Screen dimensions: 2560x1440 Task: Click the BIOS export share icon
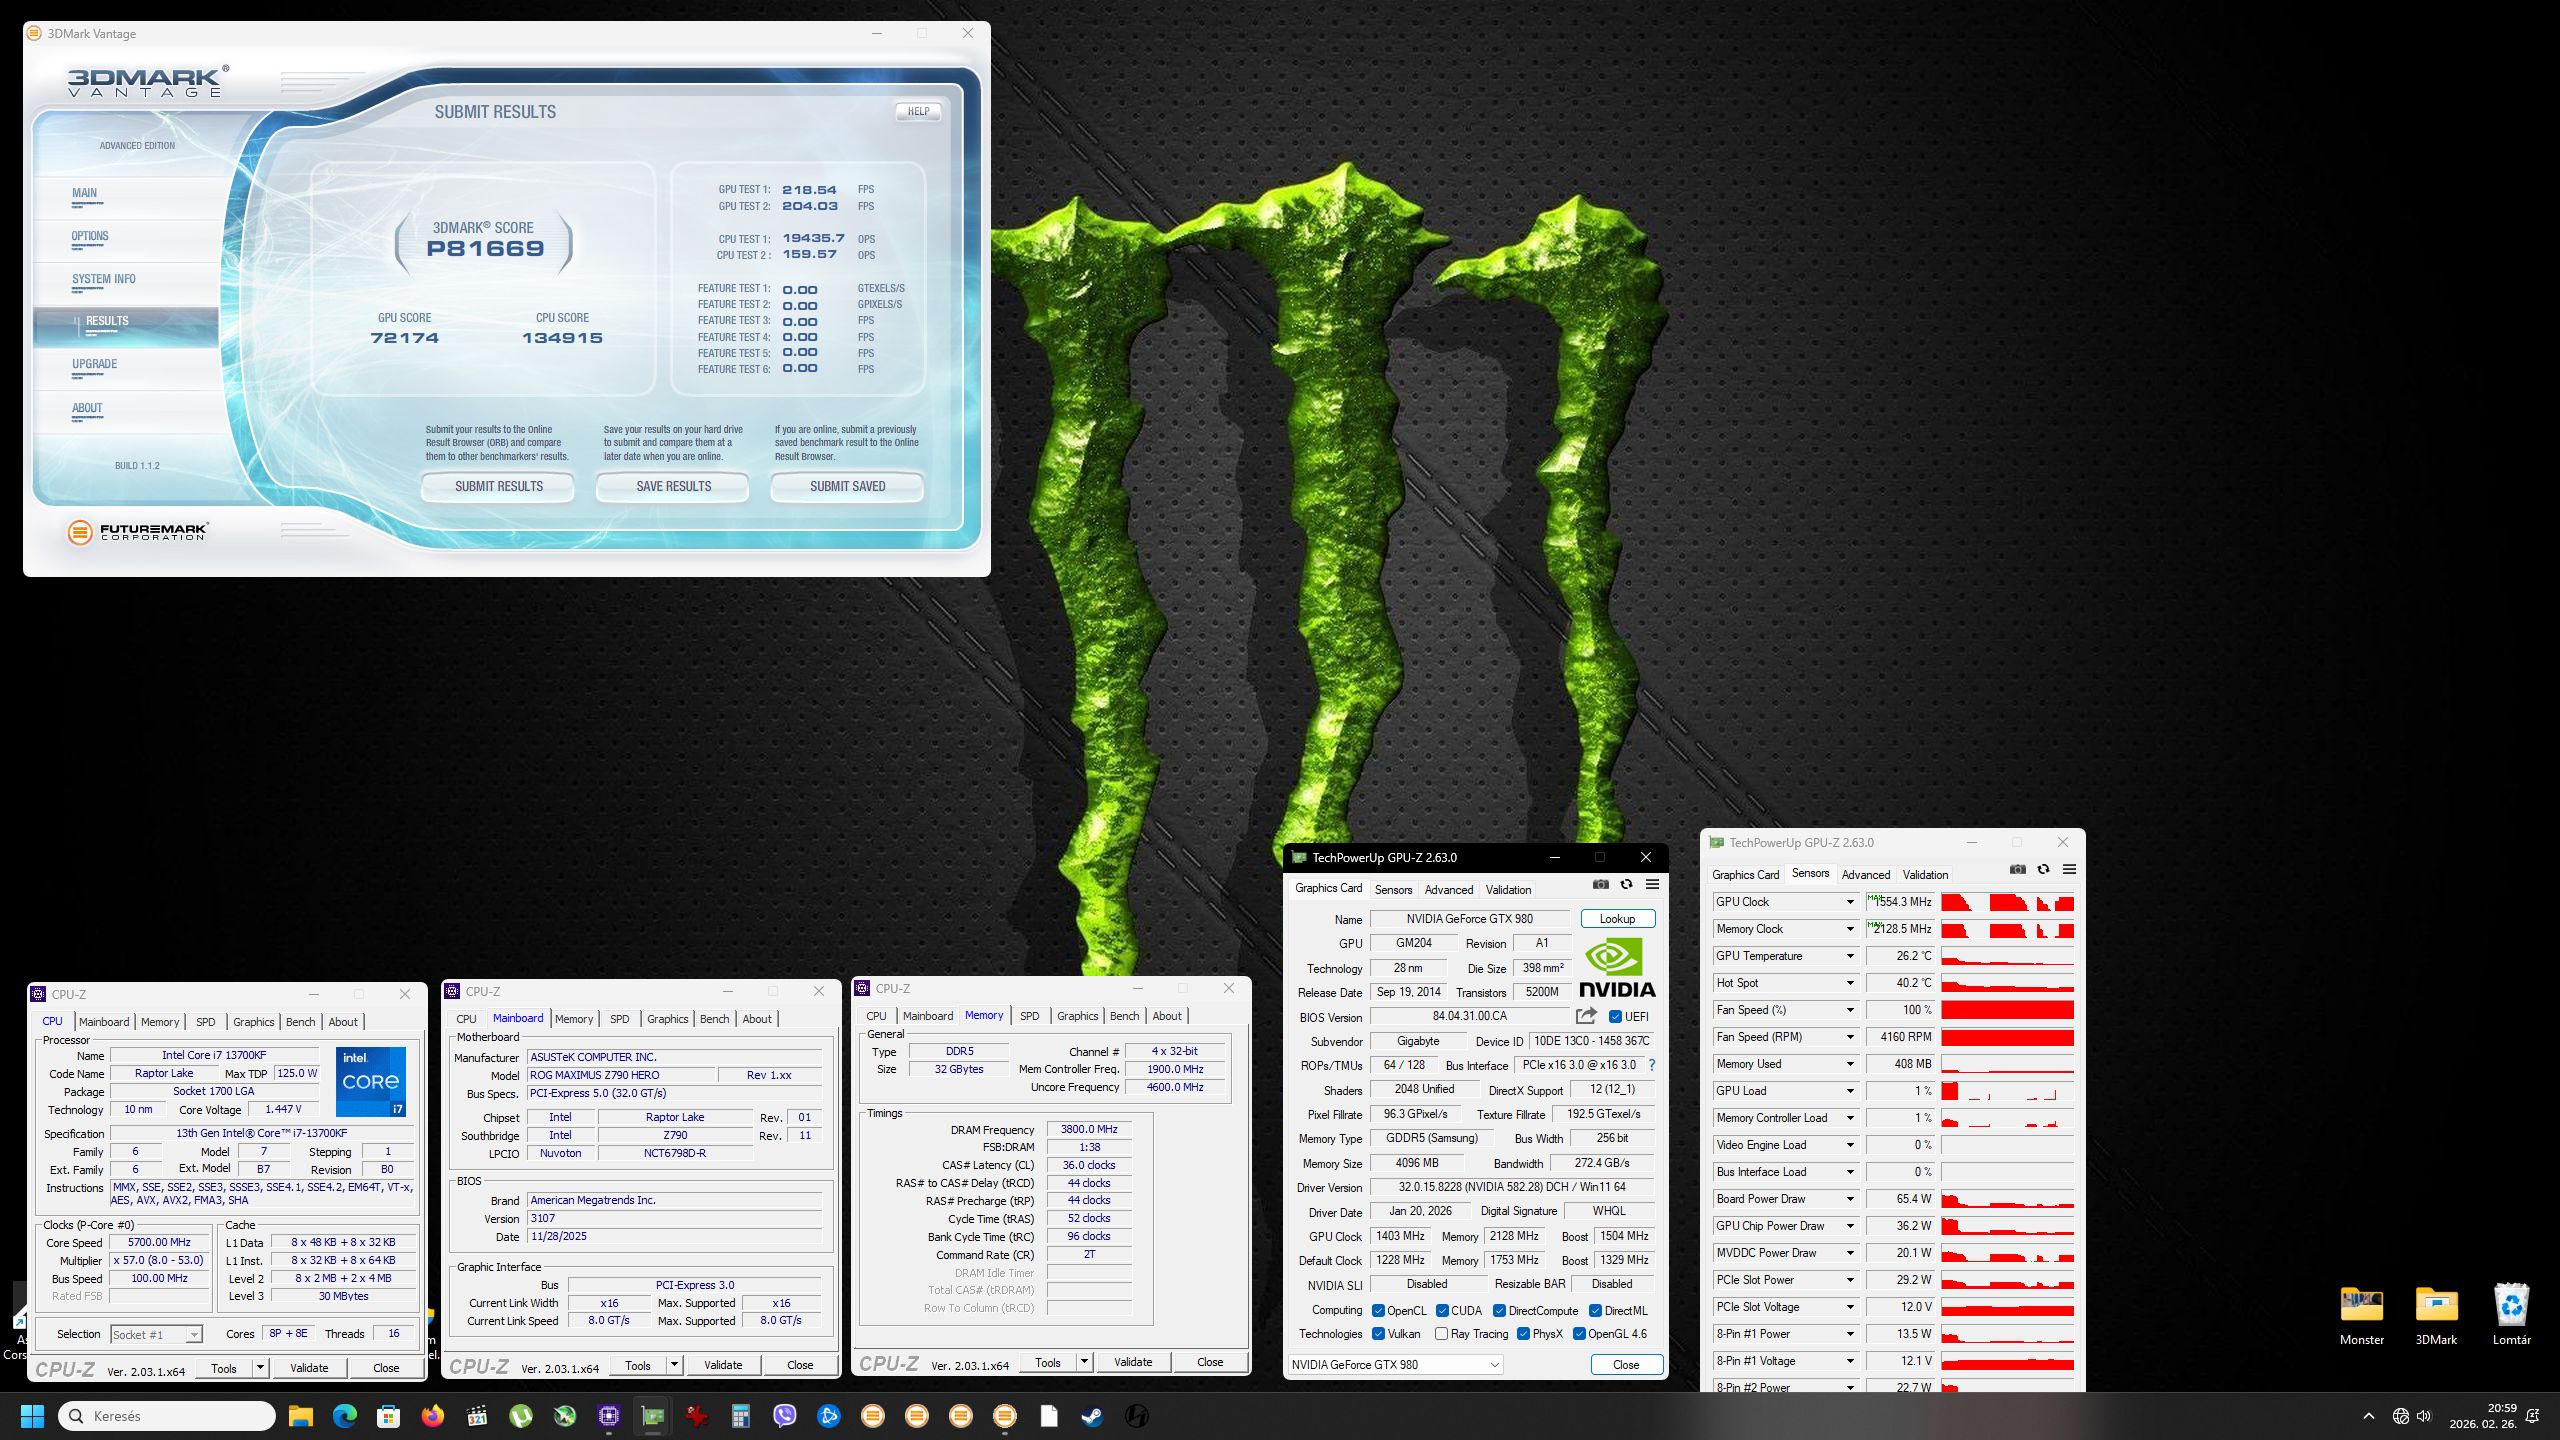click(1586, 1016)
